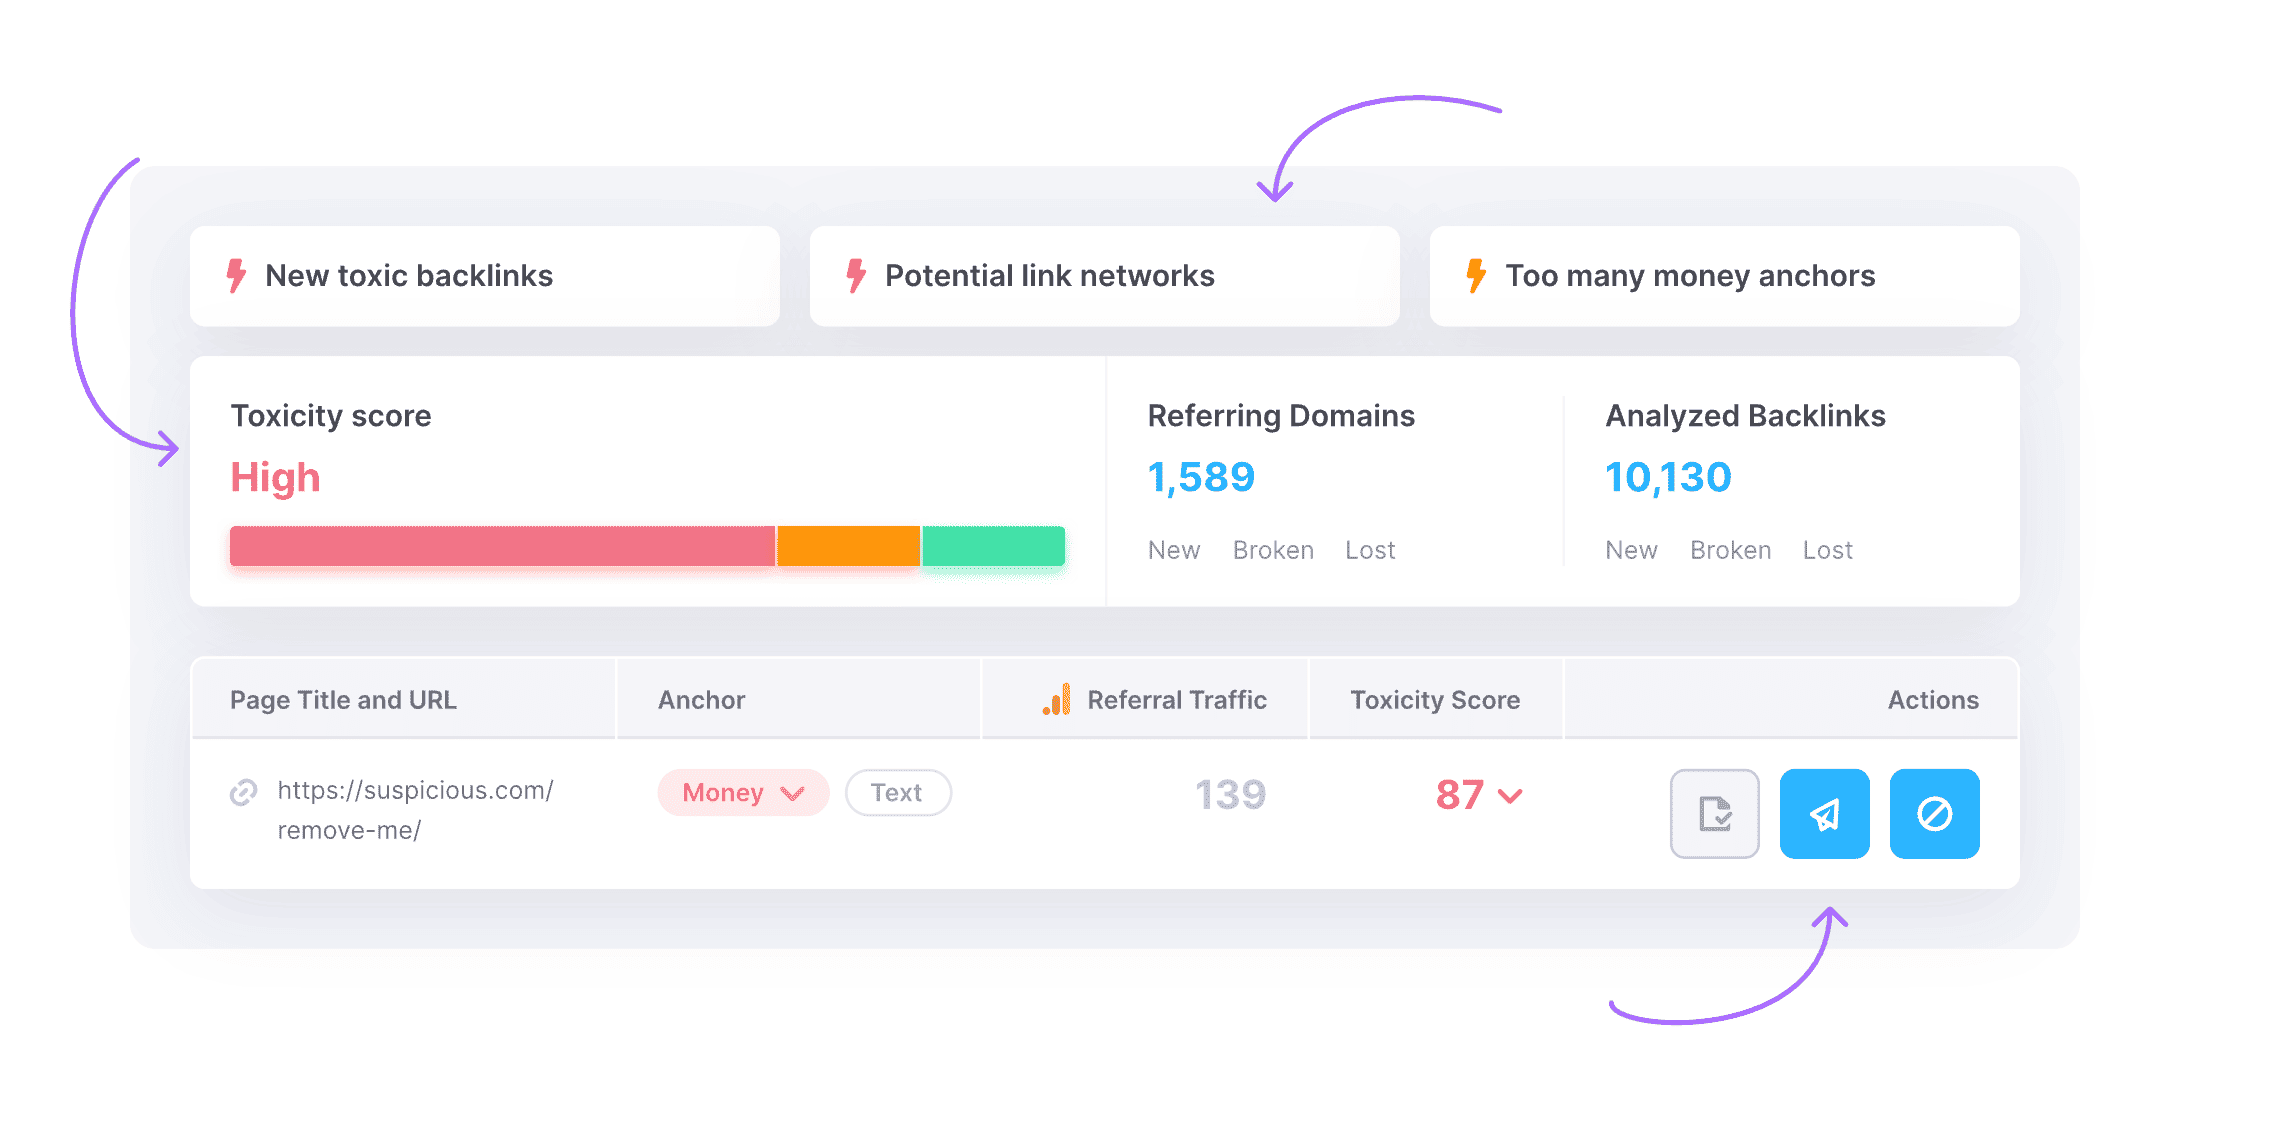Click the red segment of the toxicity bar
Screen dimensions: 2274x1140
(x=500, y=546)
